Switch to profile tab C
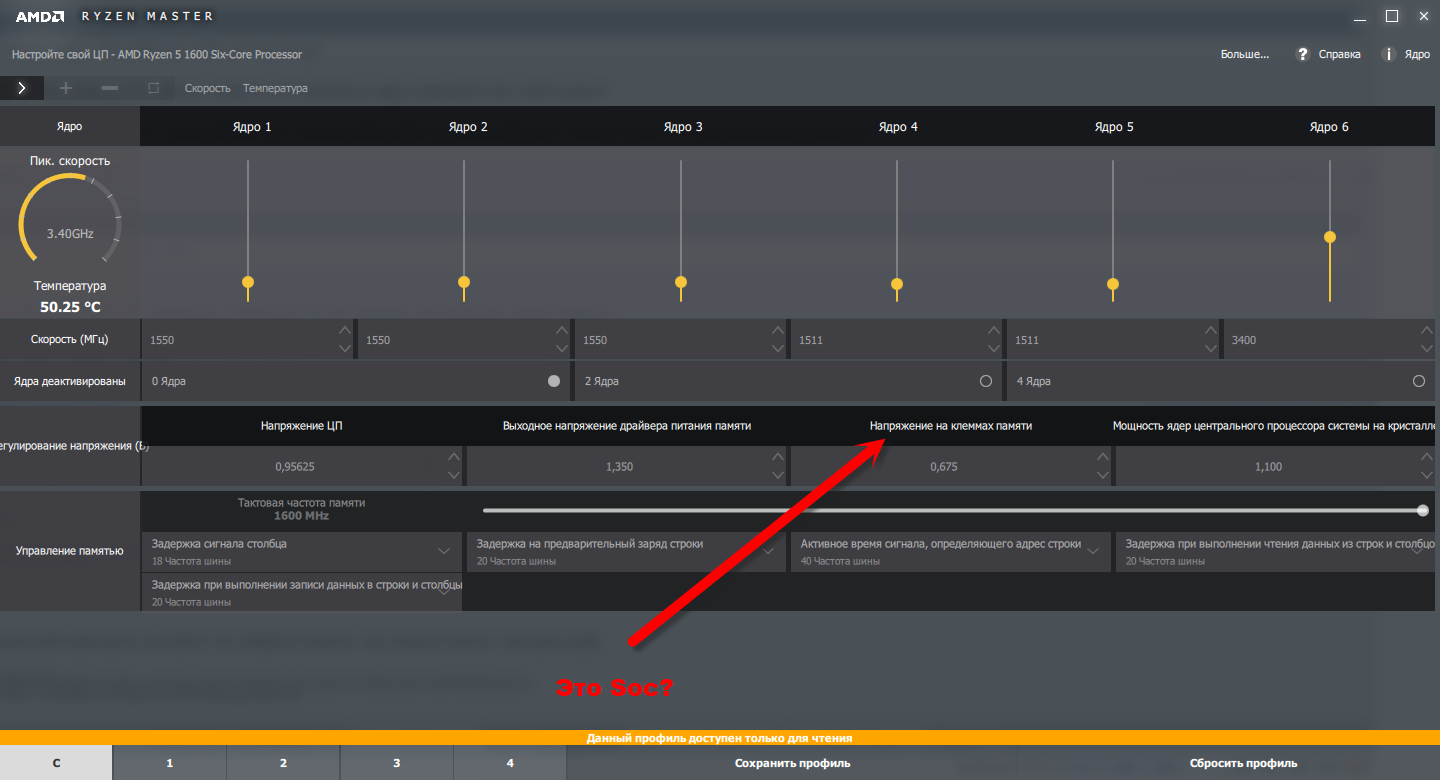The height and width of the screenshot is (780, 1440). click(56, 763)
